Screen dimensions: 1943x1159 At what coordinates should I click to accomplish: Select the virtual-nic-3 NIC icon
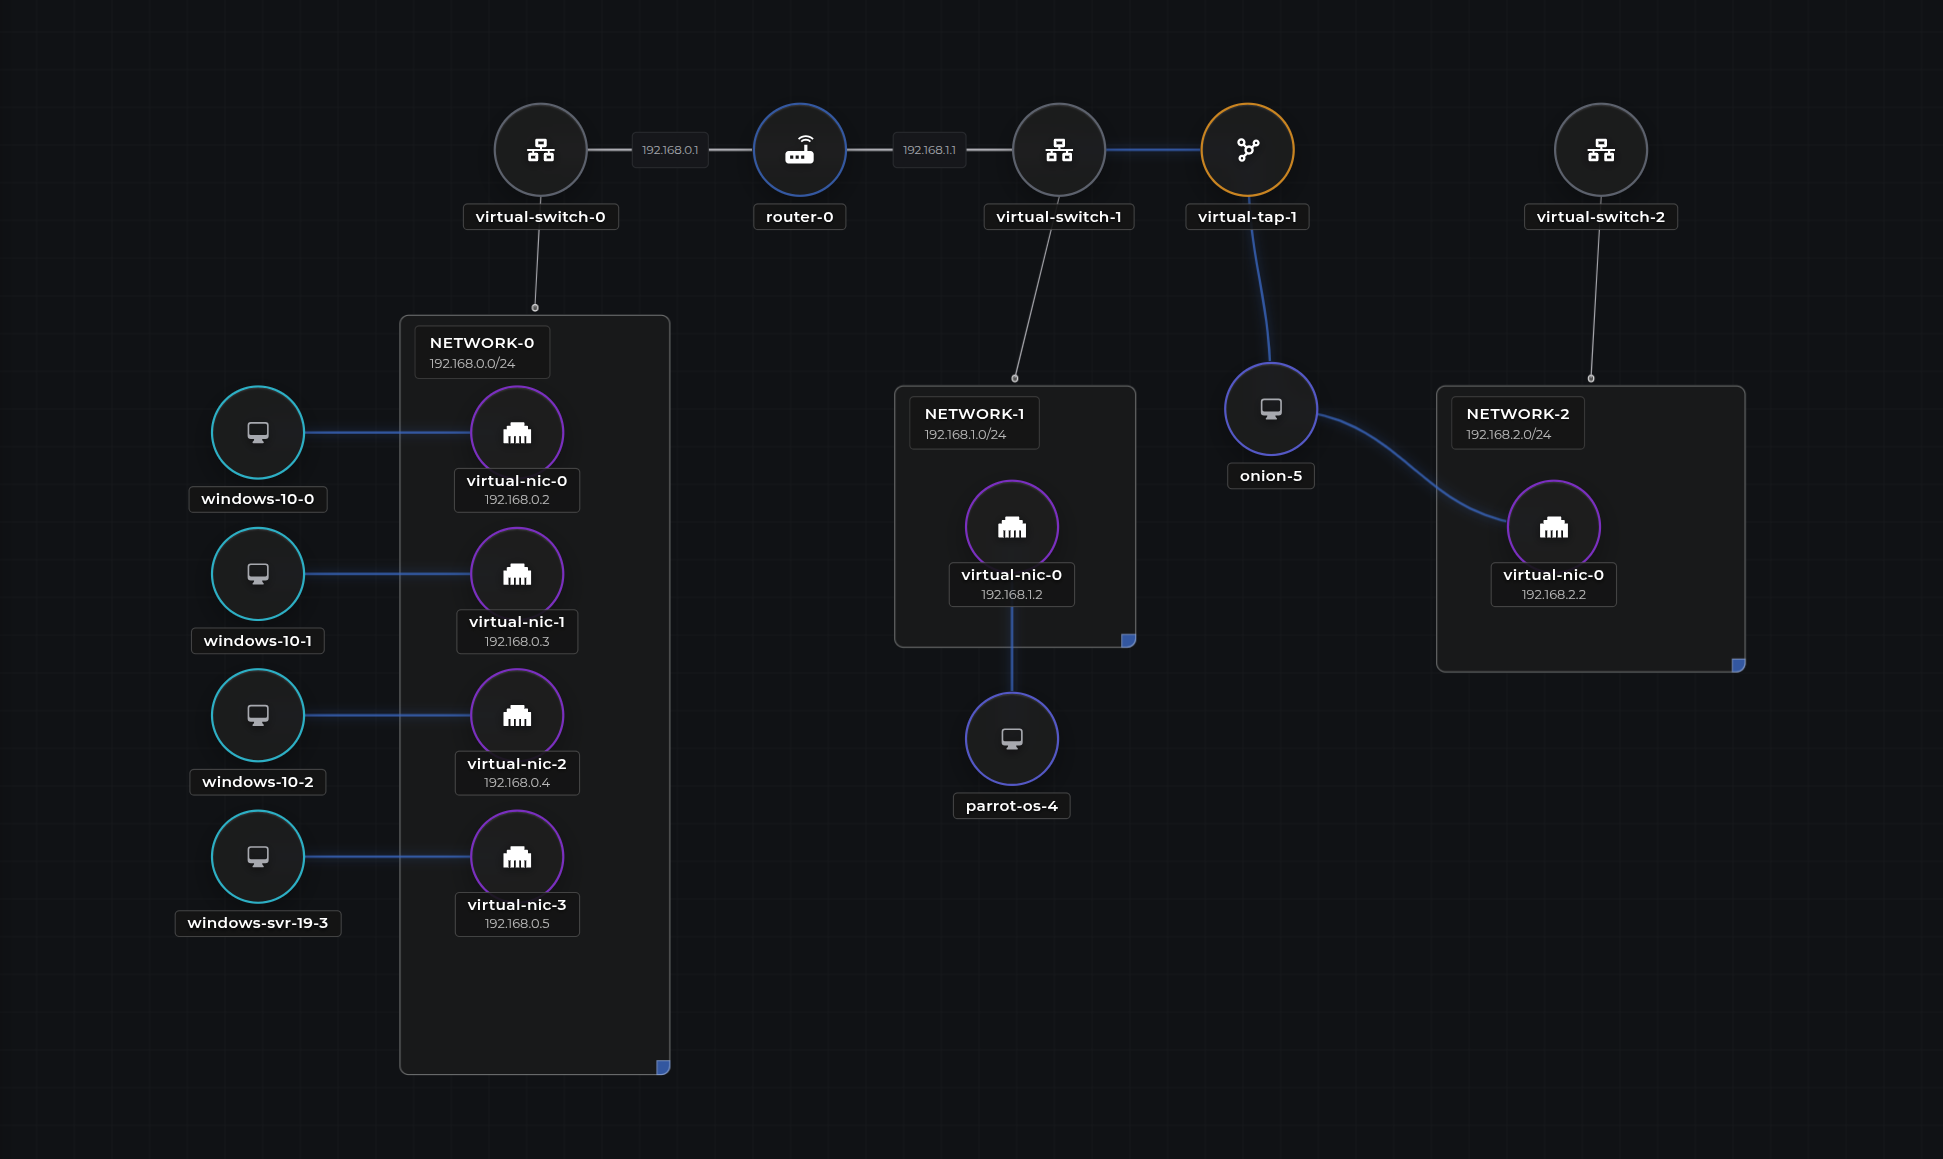tap(517, 857)
